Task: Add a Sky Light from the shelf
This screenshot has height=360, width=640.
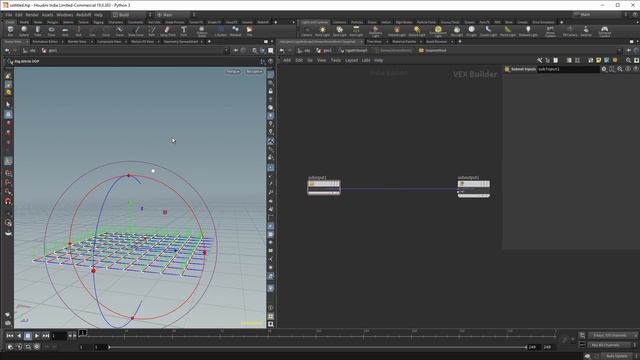Action: click(x=457, y=31)
